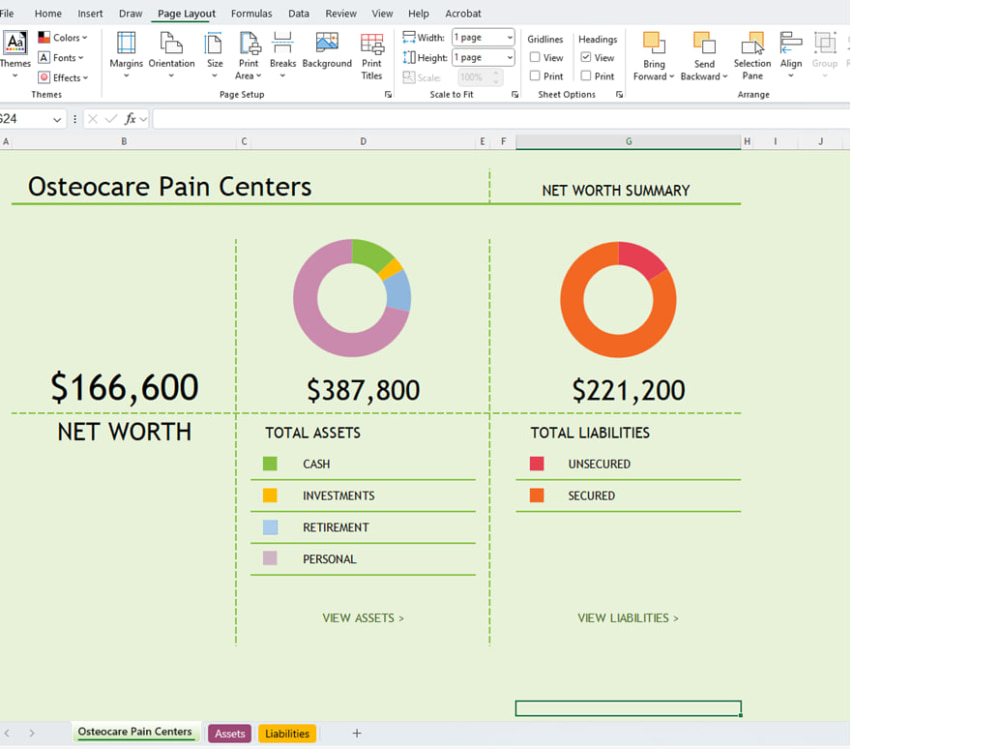1000x750 pixels.
Task: Click the Margins icon
Action: tap(126, 43)
